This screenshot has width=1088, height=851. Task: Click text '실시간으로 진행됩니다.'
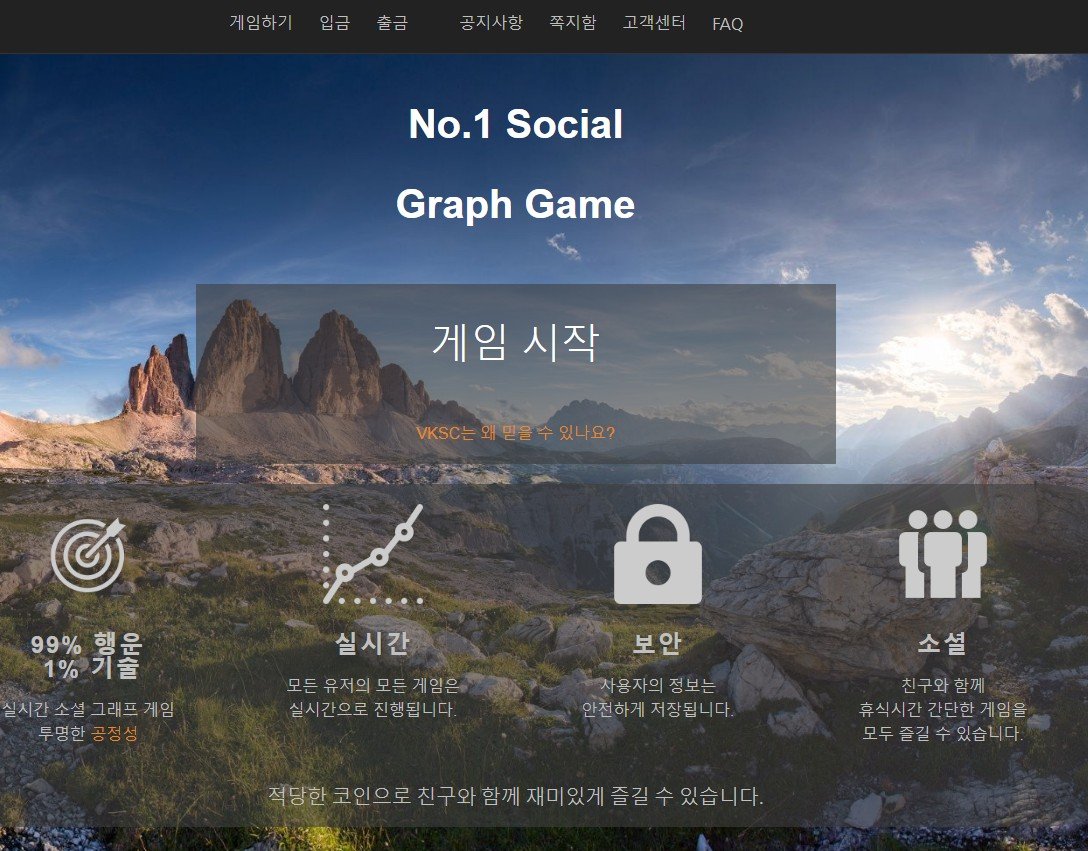point(373,709)
